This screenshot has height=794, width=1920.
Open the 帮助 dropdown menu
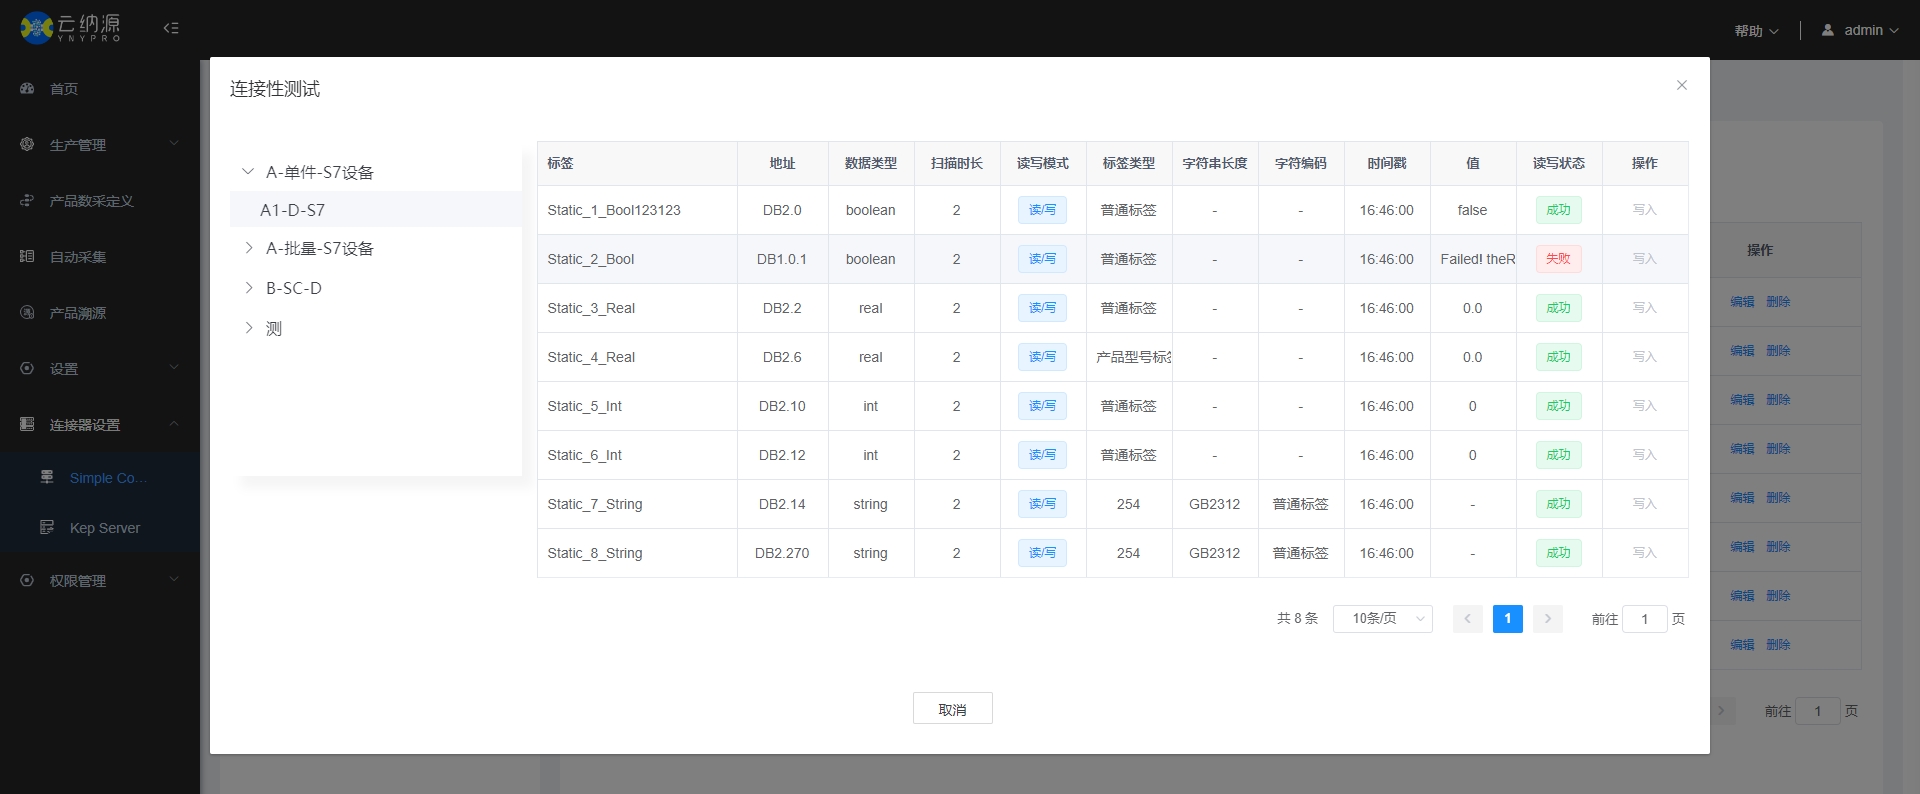(x=1756, y=31)
